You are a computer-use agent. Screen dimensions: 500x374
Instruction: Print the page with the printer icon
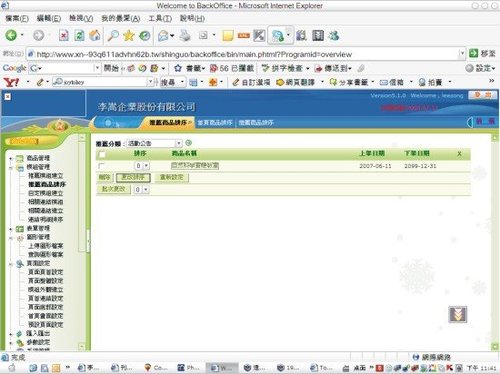pyautogui.click(x=185, y=35)
